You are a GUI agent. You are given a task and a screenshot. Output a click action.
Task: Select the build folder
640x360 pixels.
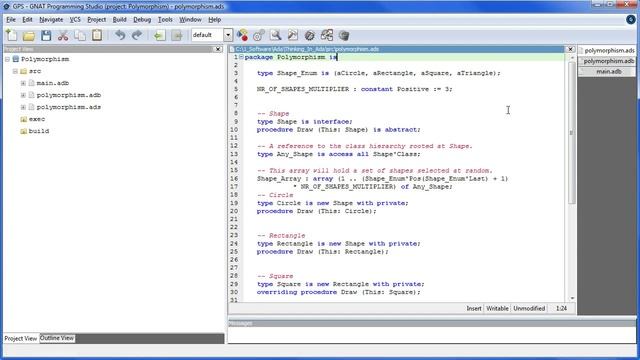(39, 131)
